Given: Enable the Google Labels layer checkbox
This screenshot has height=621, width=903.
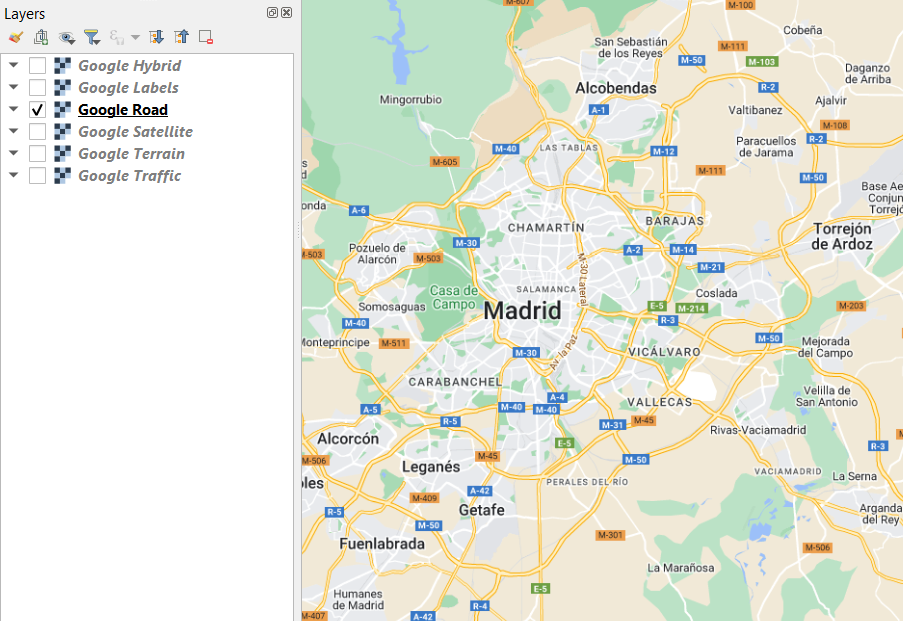Looking at the screenshot, I should 37,88.
